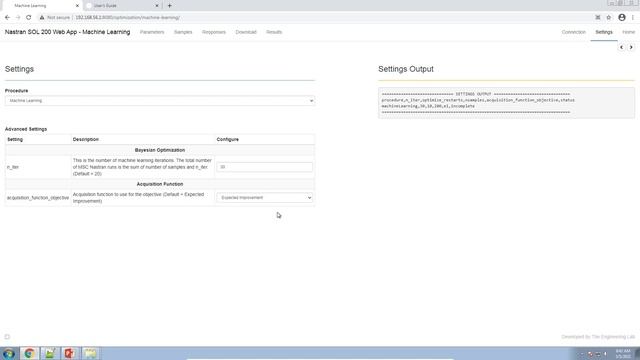Open the Results nav item

(274, 32)
